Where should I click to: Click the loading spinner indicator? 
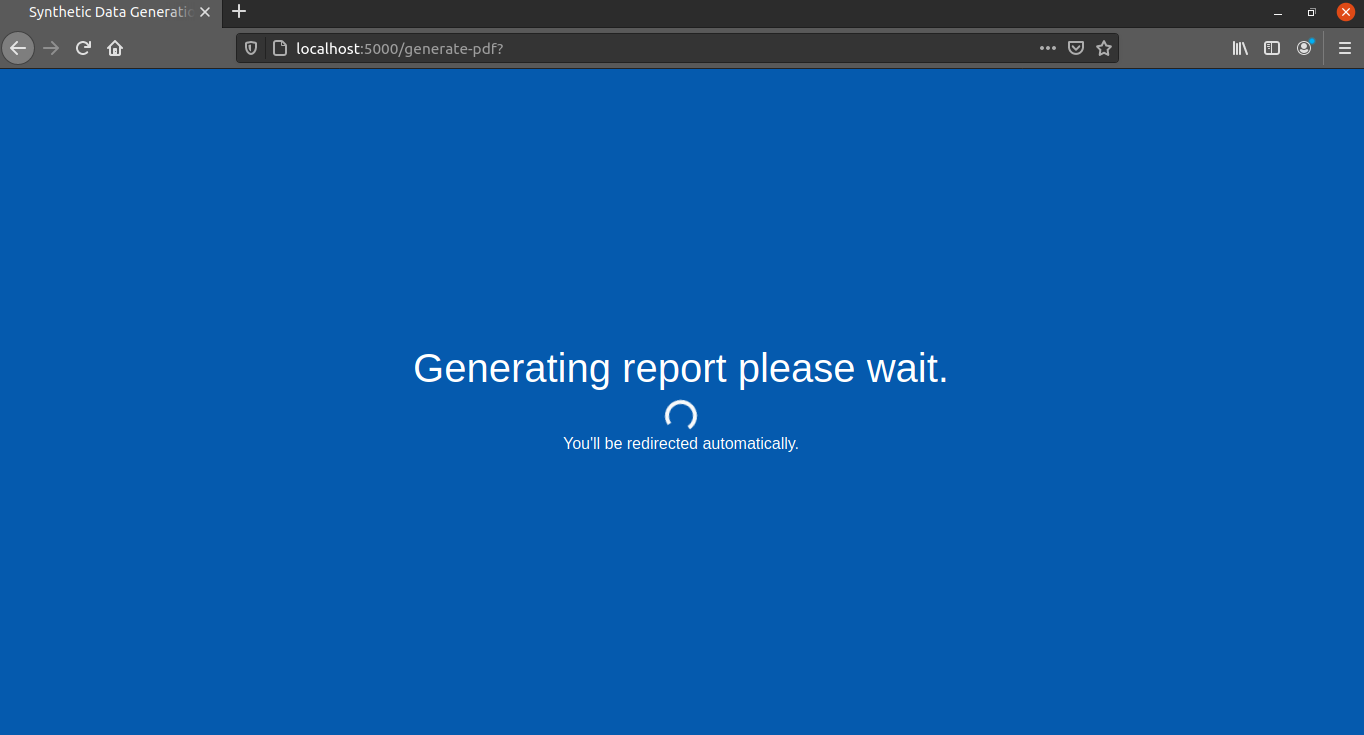681,416
